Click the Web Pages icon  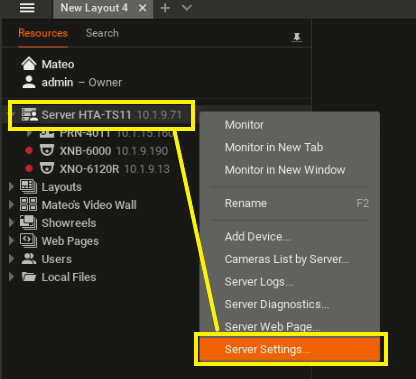click(28, 240)
